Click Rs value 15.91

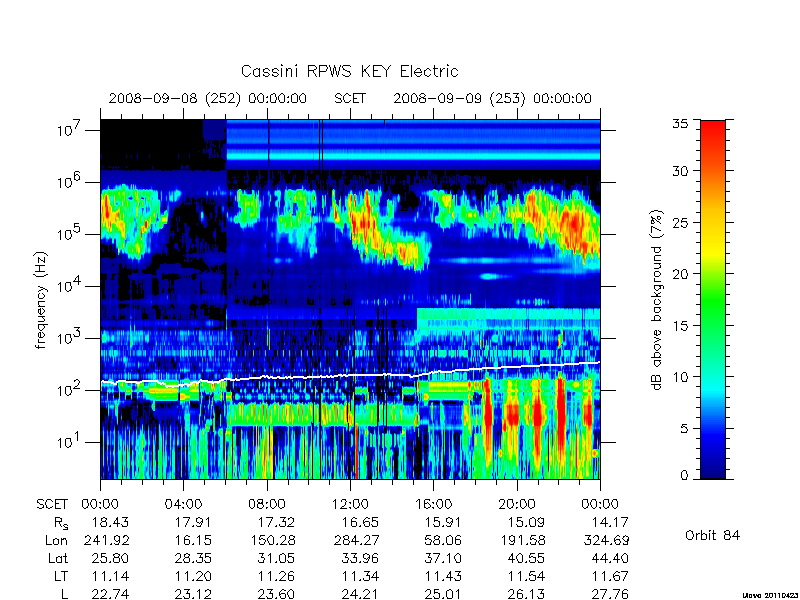click(x=443, y=522)
